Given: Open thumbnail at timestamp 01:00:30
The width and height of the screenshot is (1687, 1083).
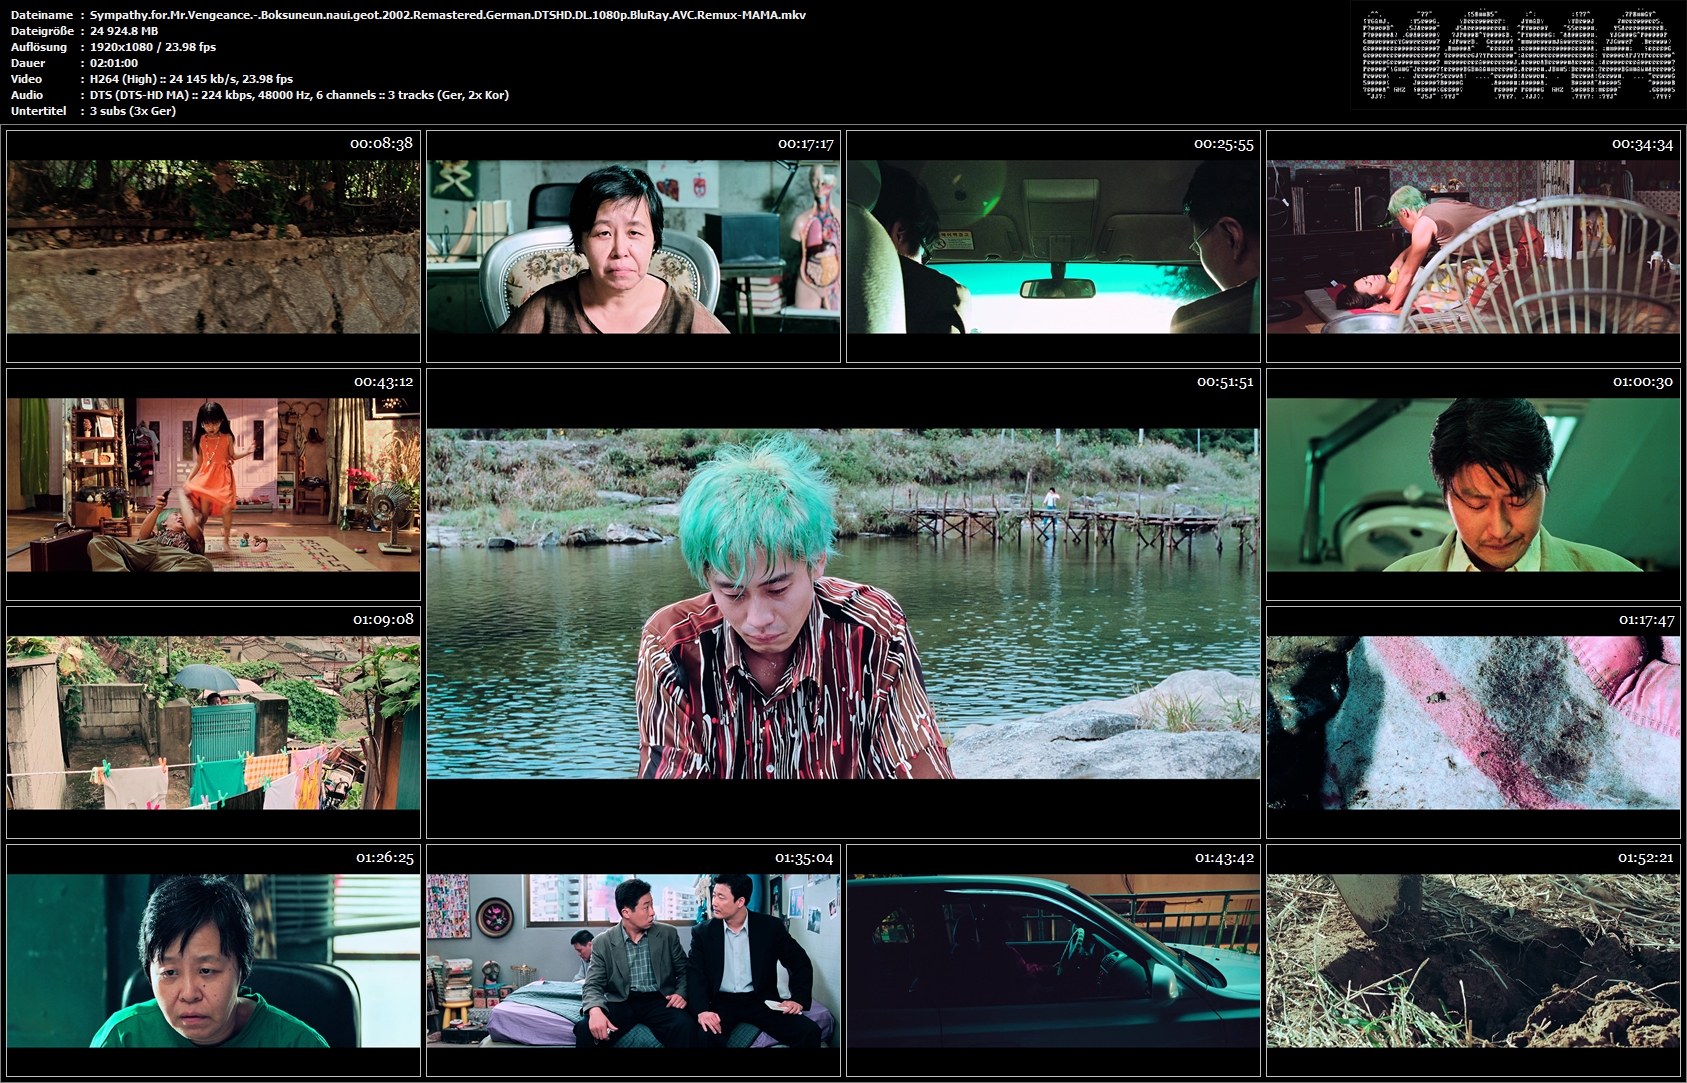Looking at the screenshot, I should click(x=1473, y=484).
